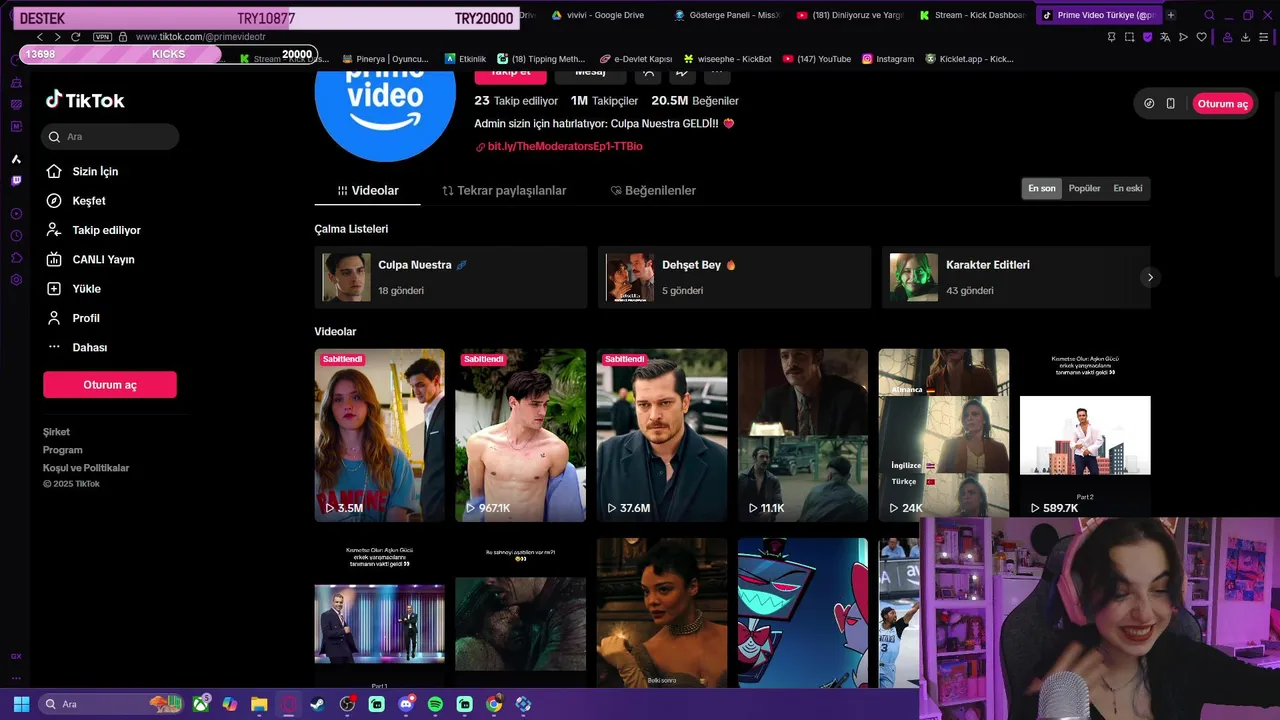
Task: Open Discord from the taskbar
Action: (406, 704)
